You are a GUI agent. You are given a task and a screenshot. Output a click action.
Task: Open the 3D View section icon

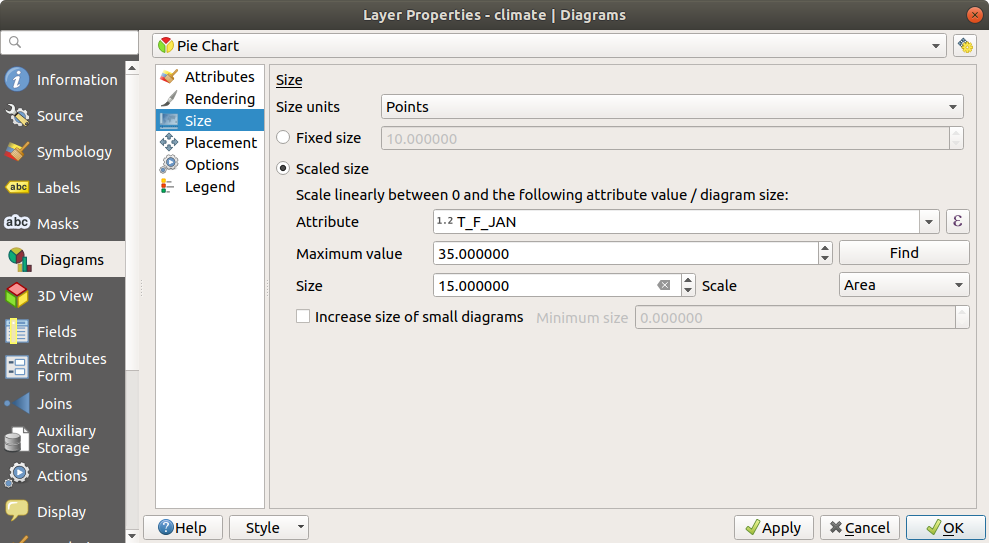point(18,296)
